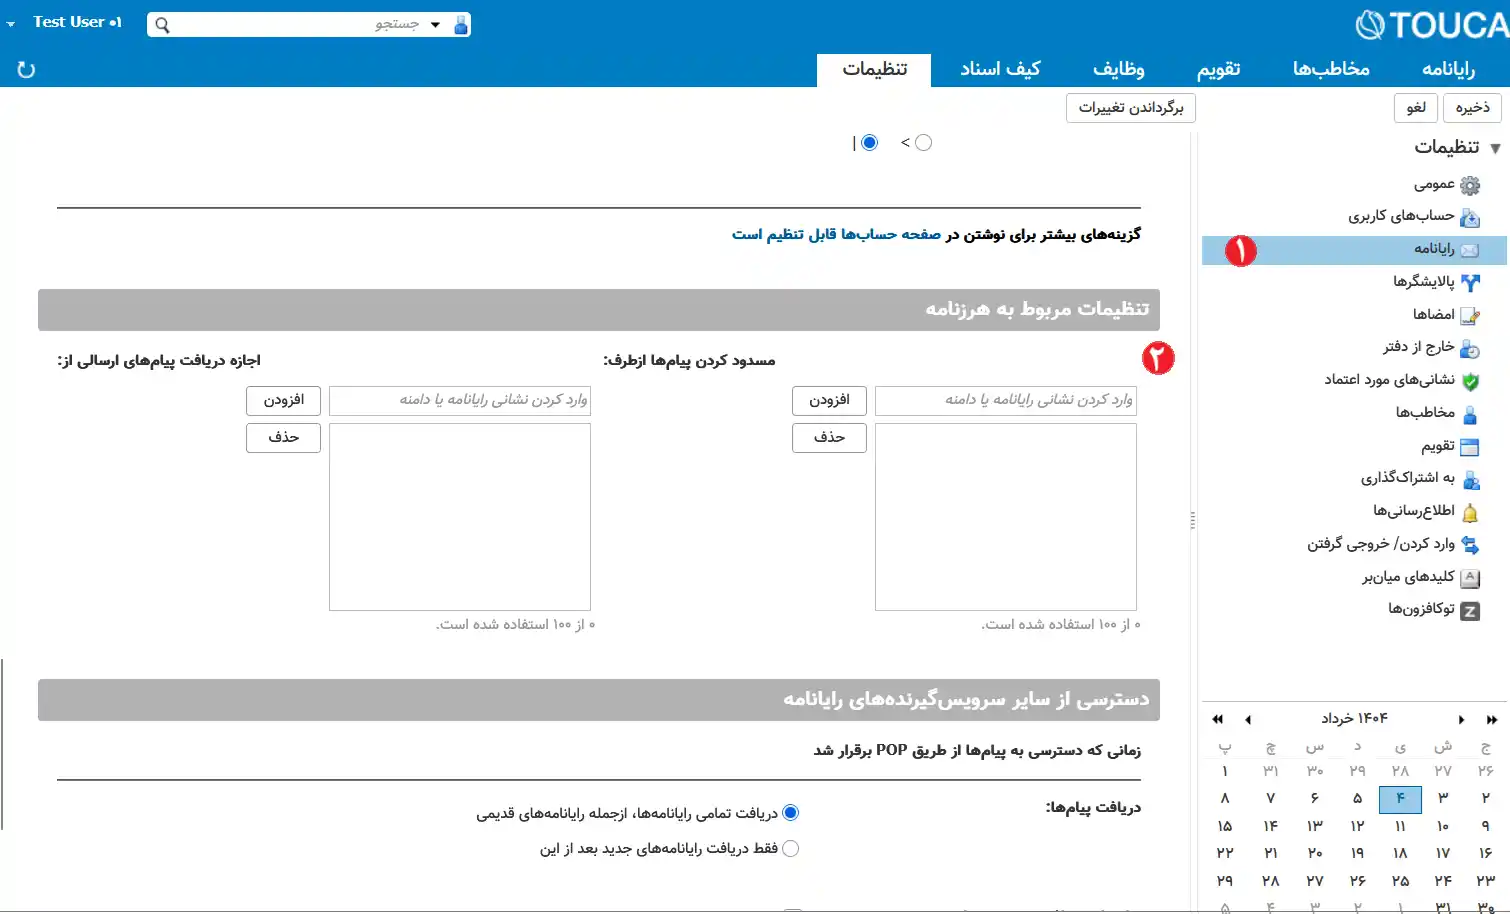The width and height of the screenshot is (1510, 914).
Task: Go to previous month in mini calendar
Action: [x=1247, y=719]
